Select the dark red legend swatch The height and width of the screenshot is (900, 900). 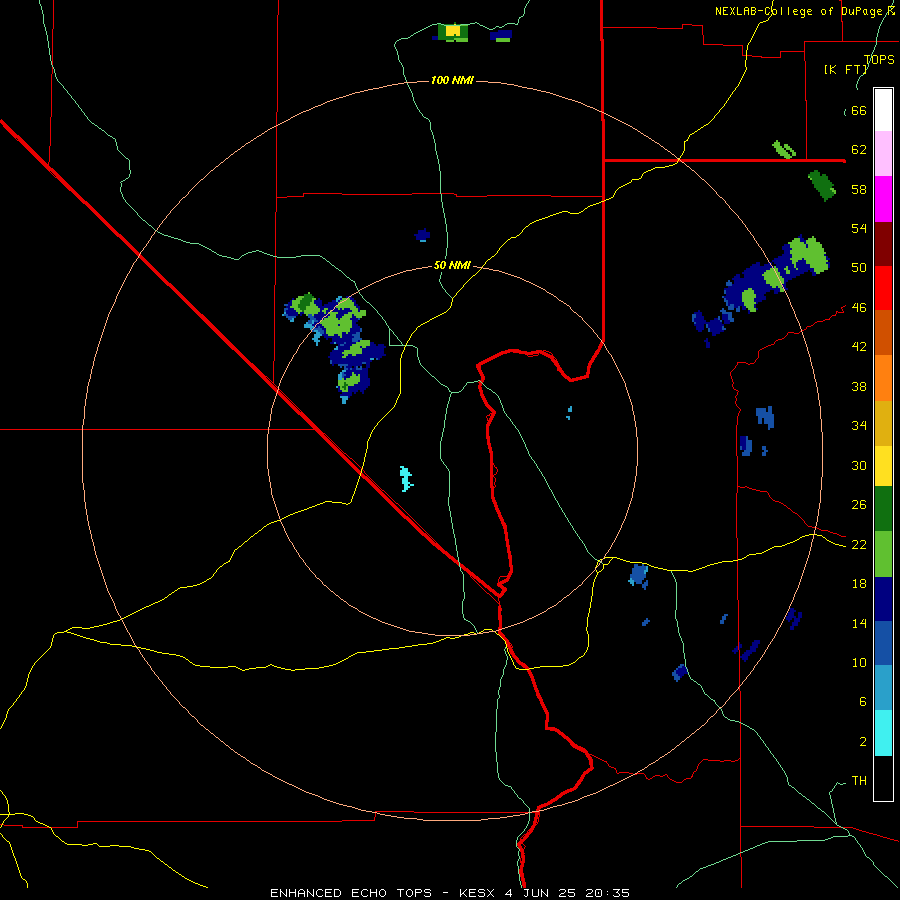[x=883, y=244]
